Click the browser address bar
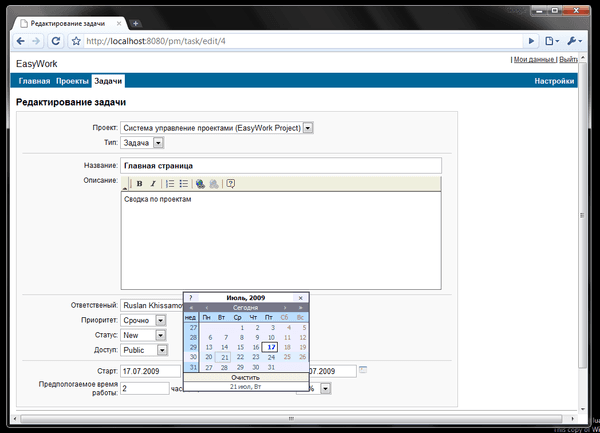600x433 pixels. coord(302,41)
